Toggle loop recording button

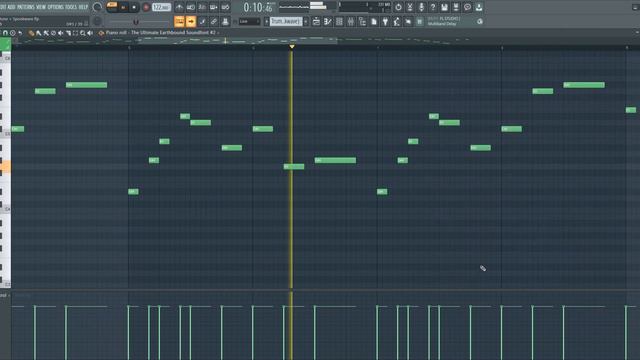[225, 7]
